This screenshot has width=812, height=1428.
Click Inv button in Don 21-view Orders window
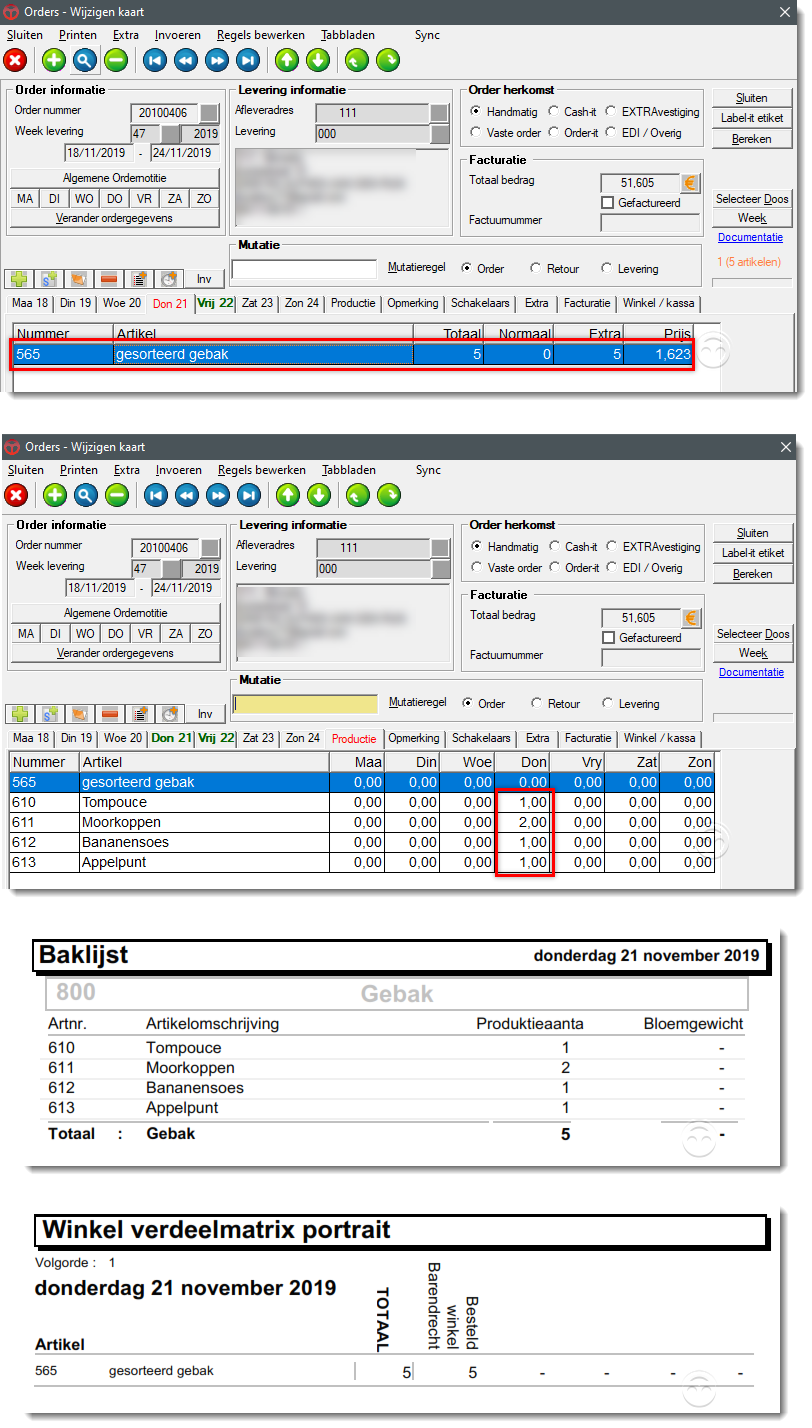[204, 279]
